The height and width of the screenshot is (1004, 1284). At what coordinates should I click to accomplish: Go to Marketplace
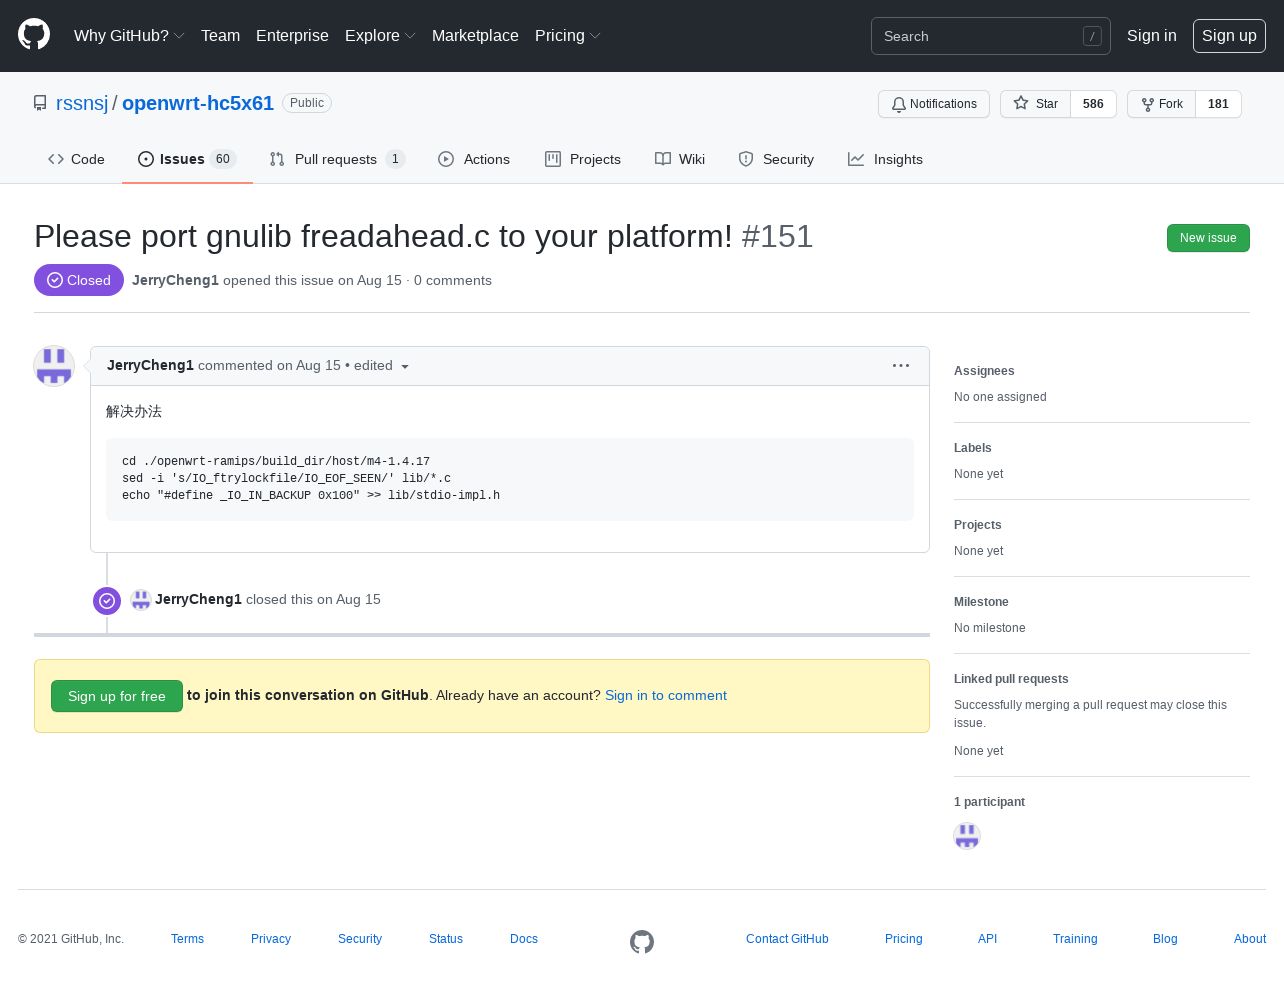[475, 35]
